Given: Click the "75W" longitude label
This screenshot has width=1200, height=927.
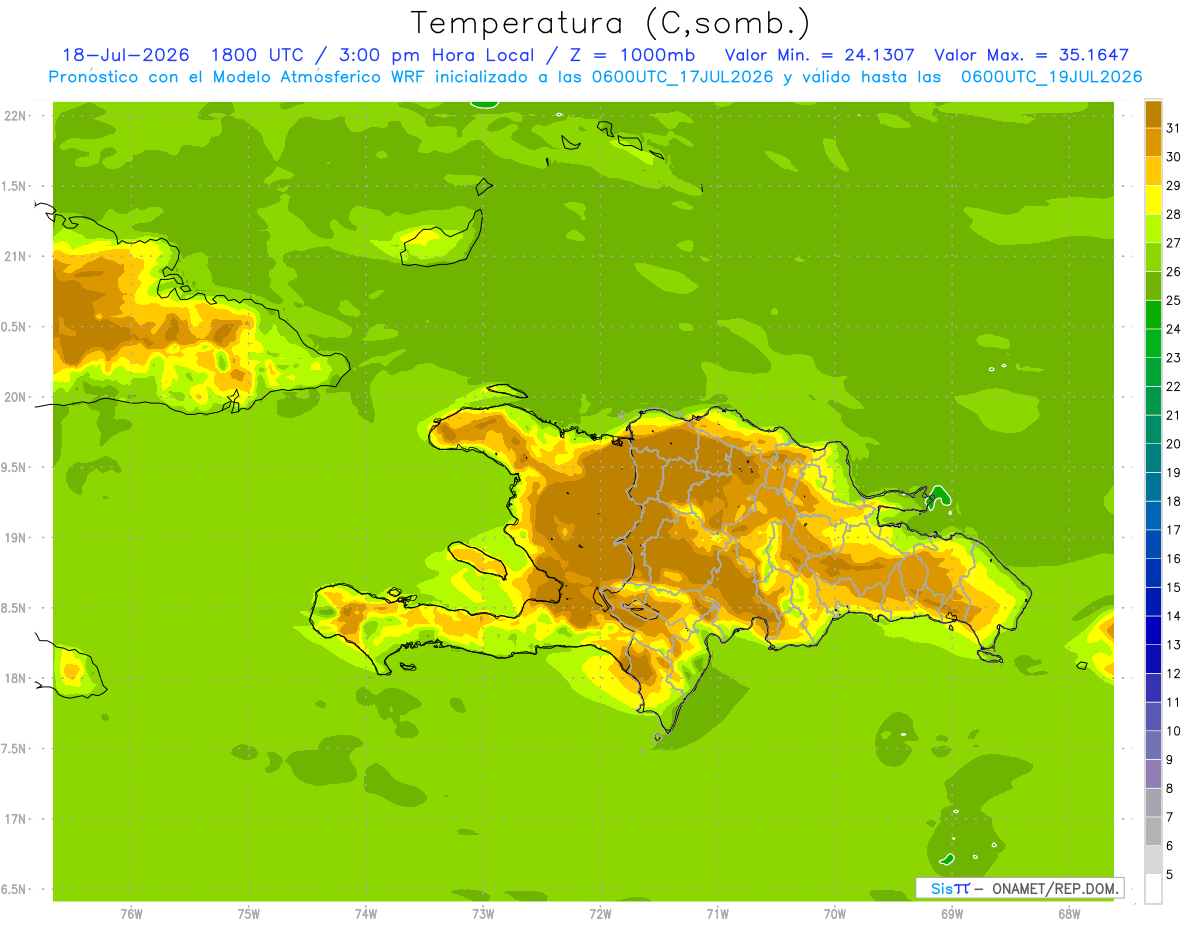Looking at the screenshot, I should tap(248, 913).
